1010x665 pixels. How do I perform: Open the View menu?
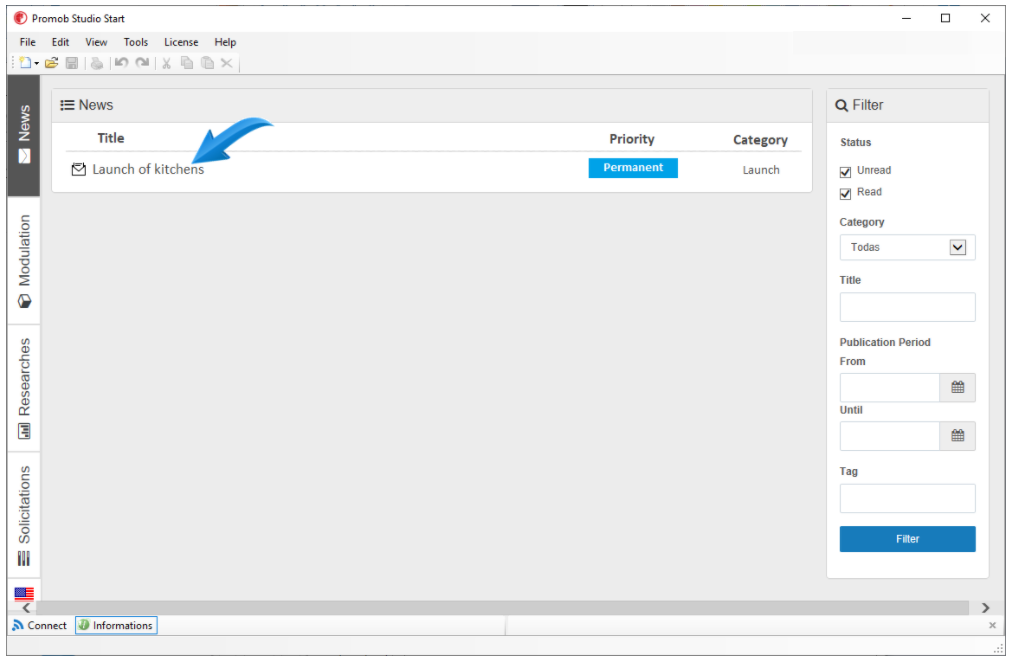96,42
